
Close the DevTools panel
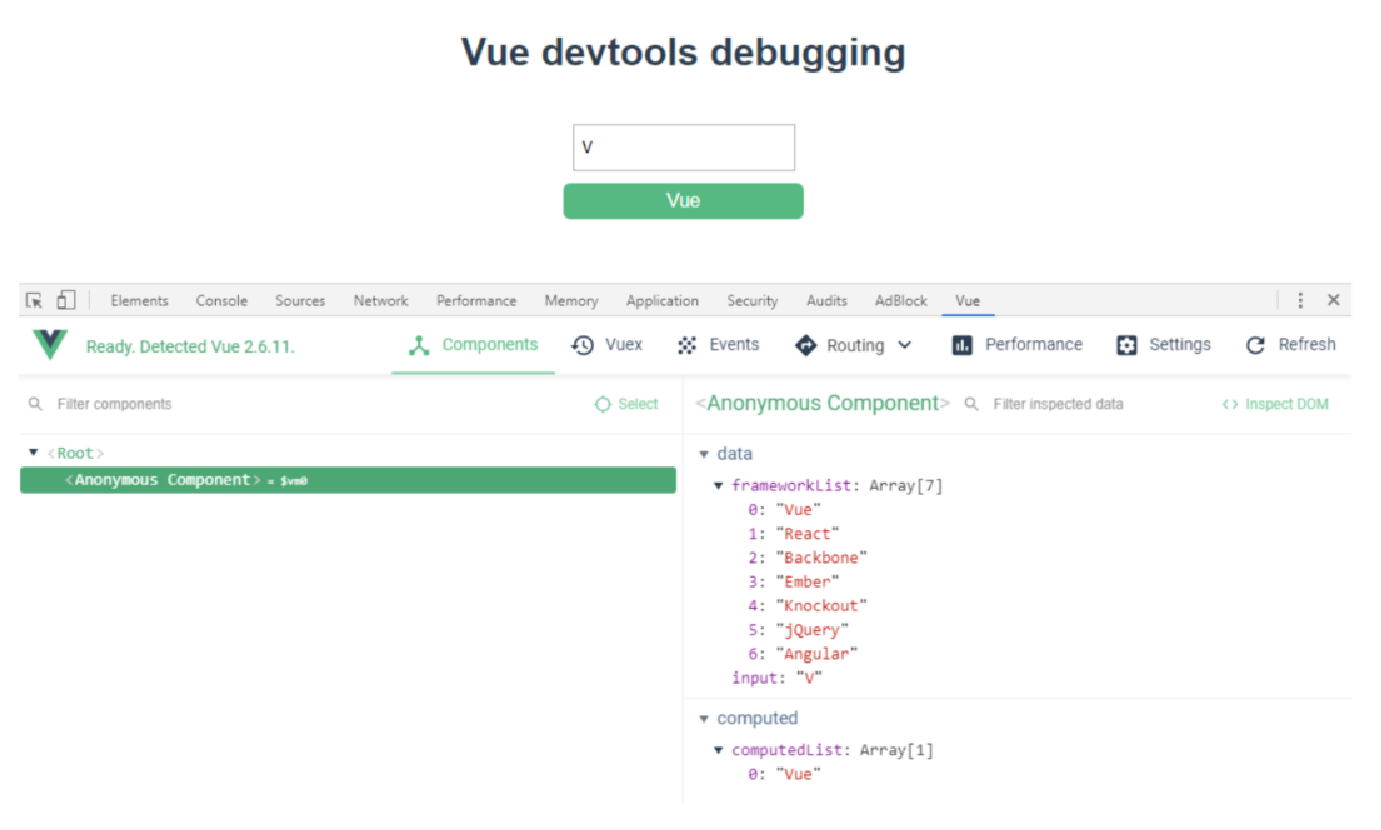[1333, 300]
